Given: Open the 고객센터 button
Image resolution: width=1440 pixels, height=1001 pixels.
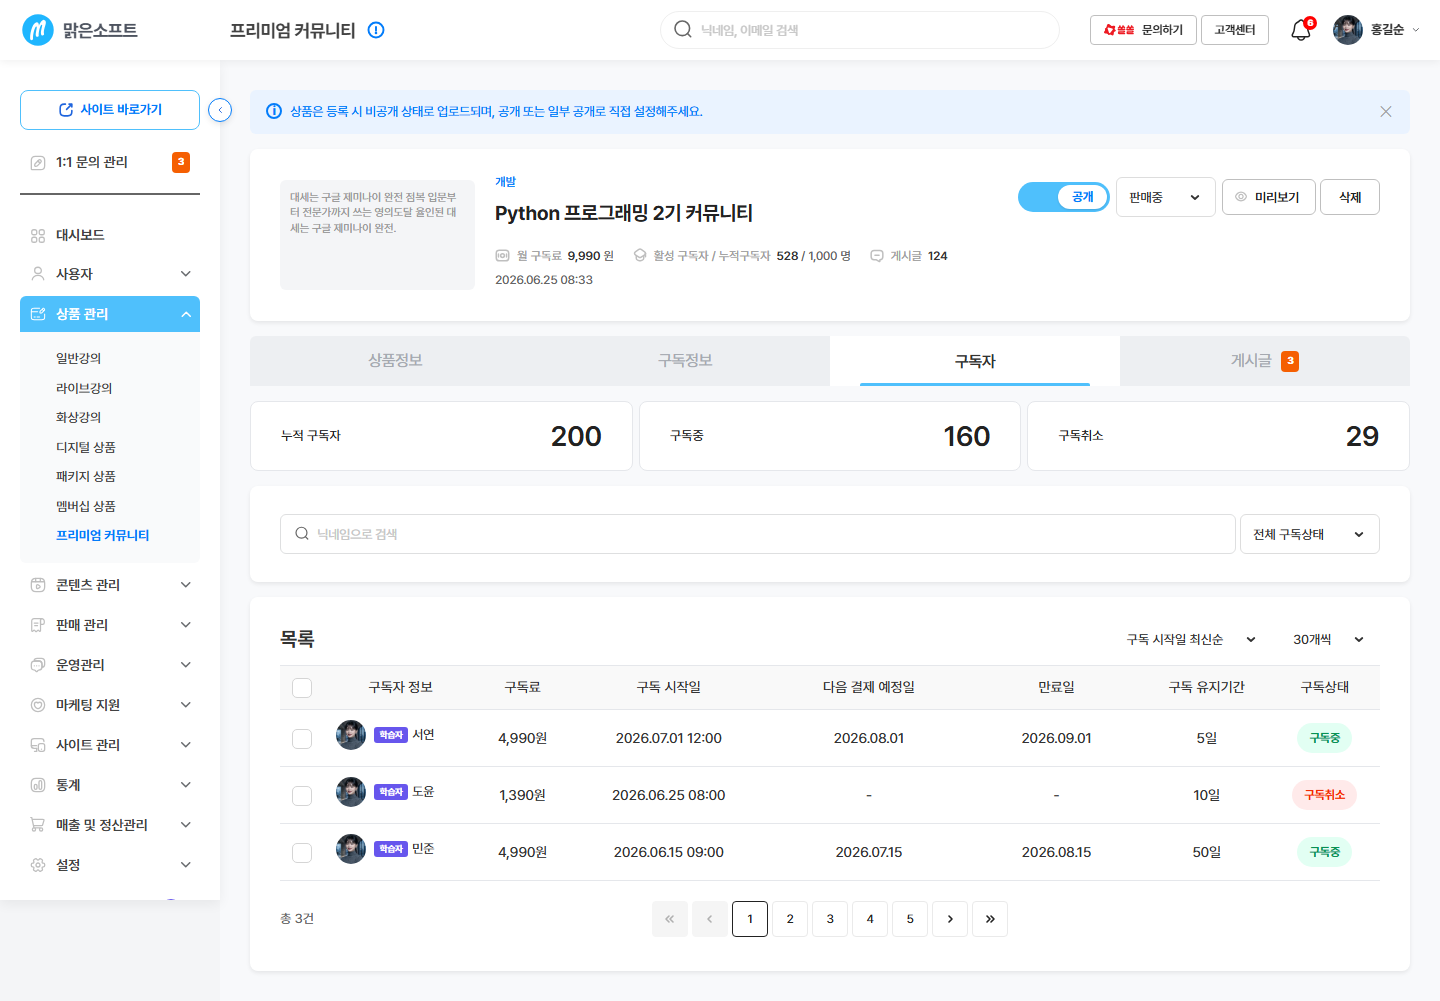Looking at the screenshot, I should [1235, 30].
